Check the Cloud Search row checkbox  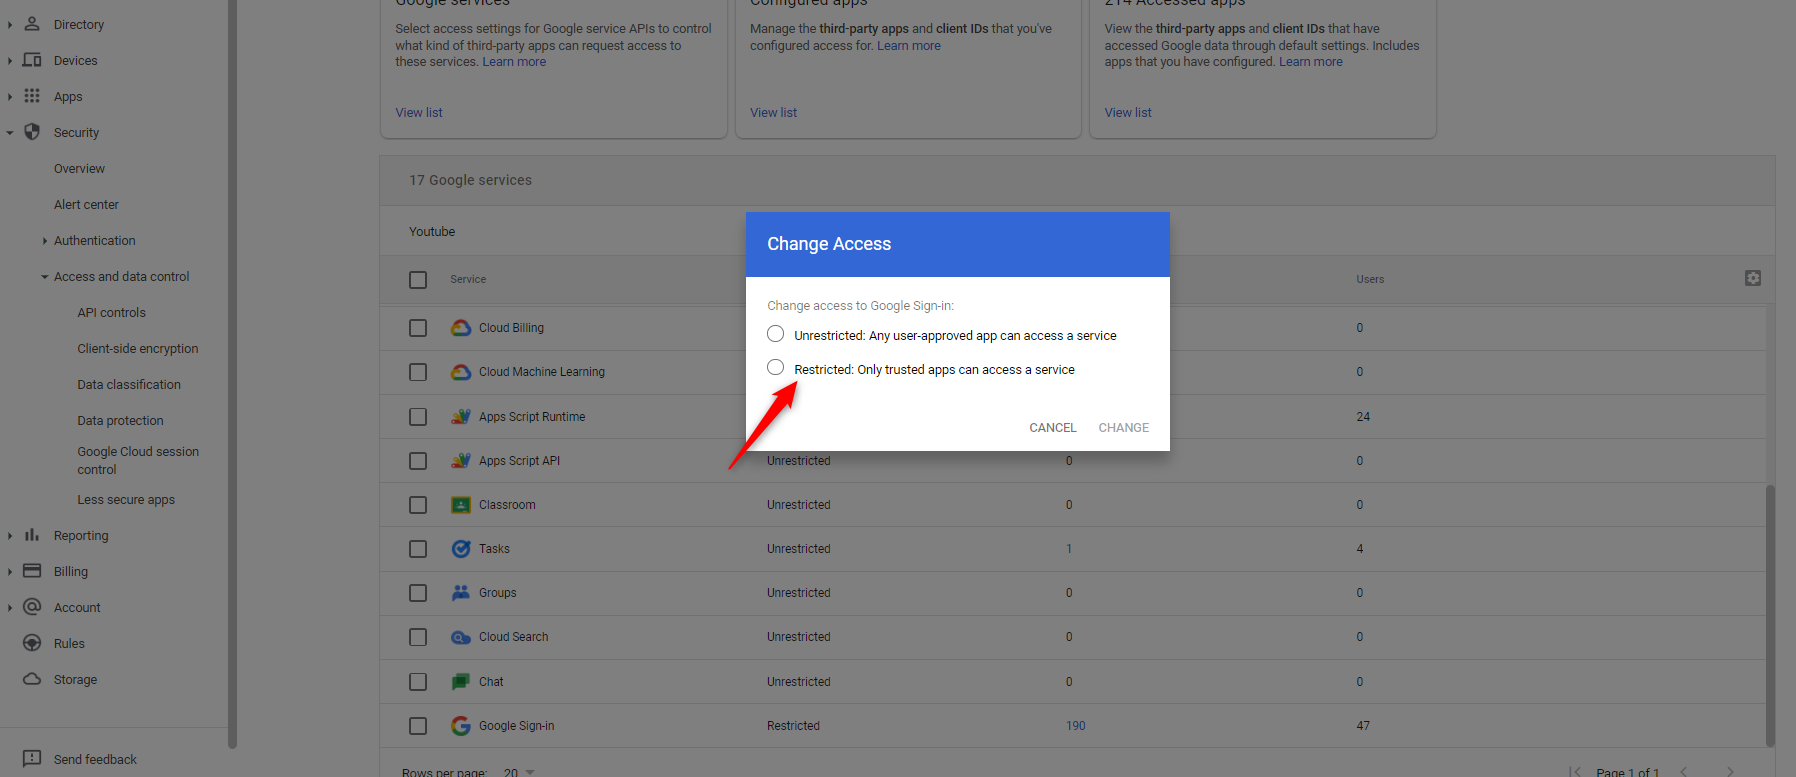[x=418, y=637]
